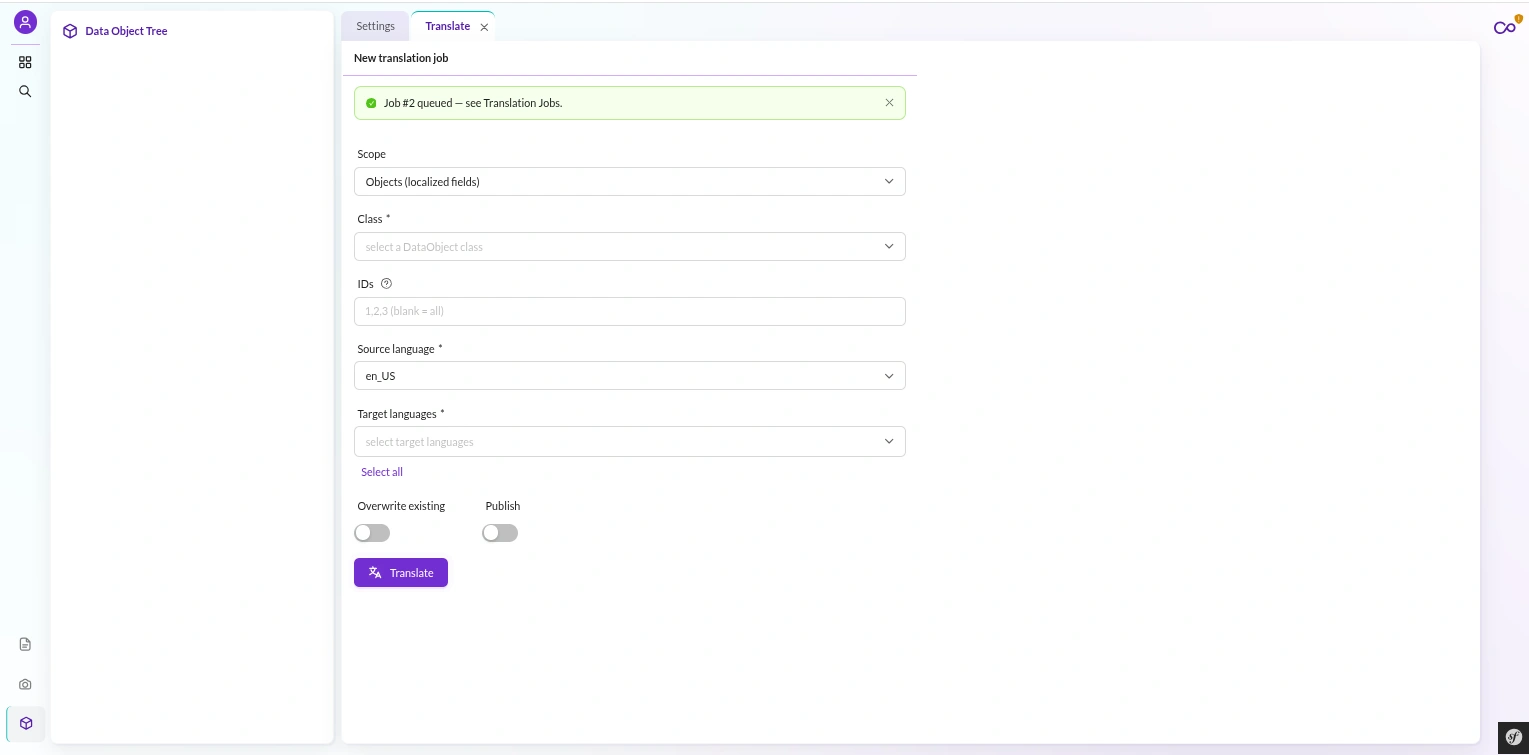Click the Translate button

pos(401,573)
